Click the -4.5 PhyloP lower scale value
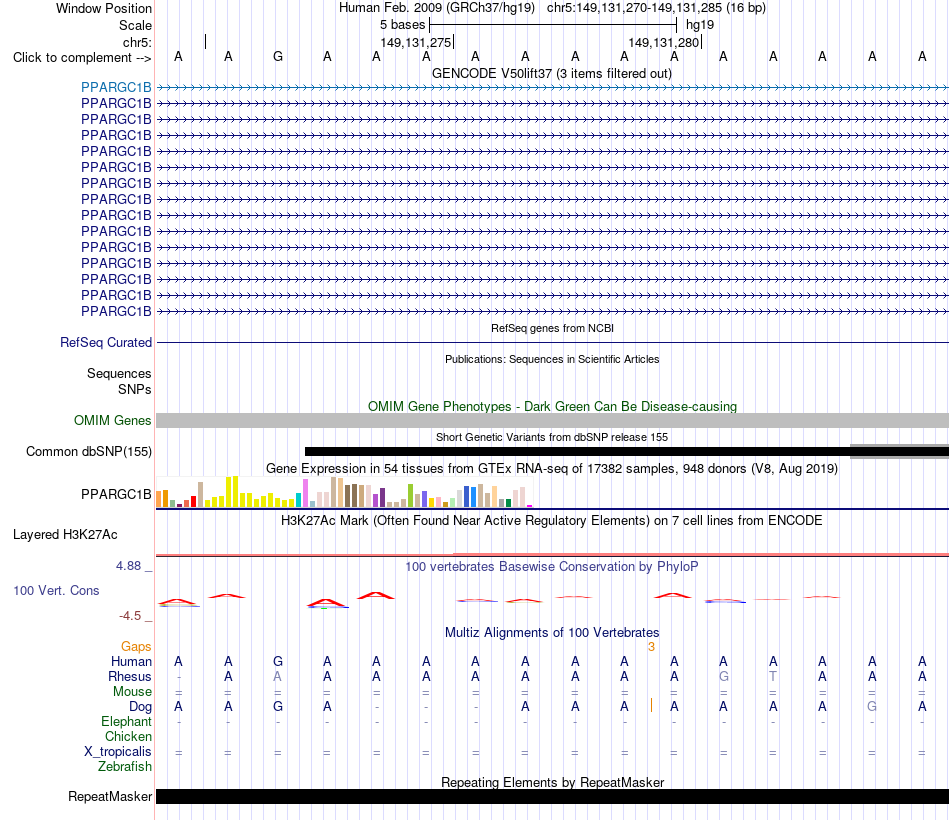Screen dimensions: 950x820 click(x=130, y=616)
